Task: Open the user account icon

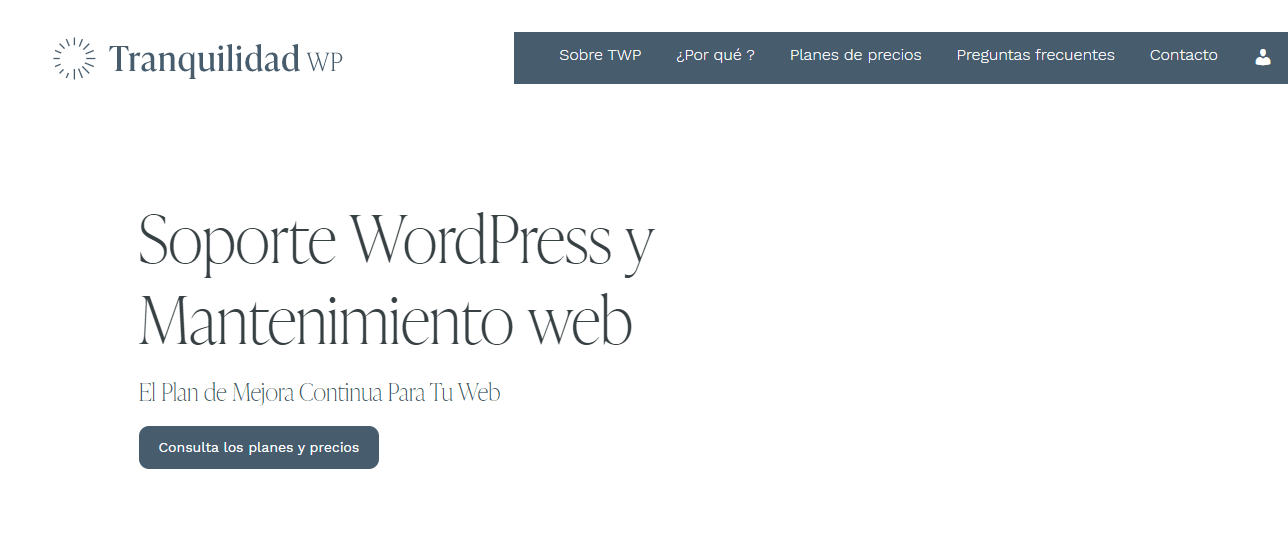Action: [1263, 57]
